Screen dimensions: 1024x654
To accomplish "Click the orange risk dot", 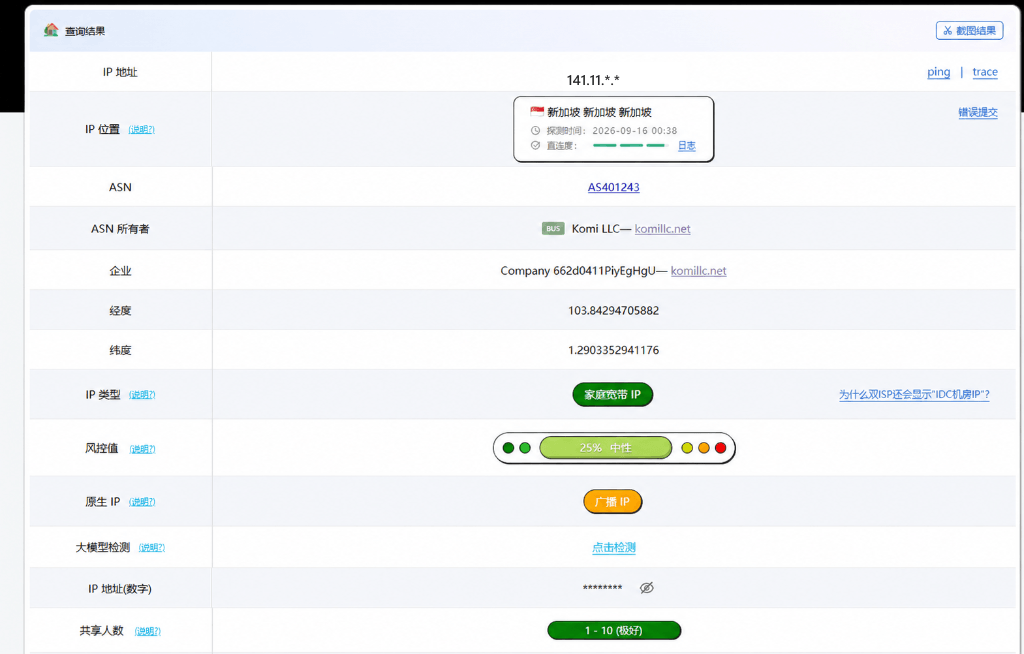I will click(703, 448).
